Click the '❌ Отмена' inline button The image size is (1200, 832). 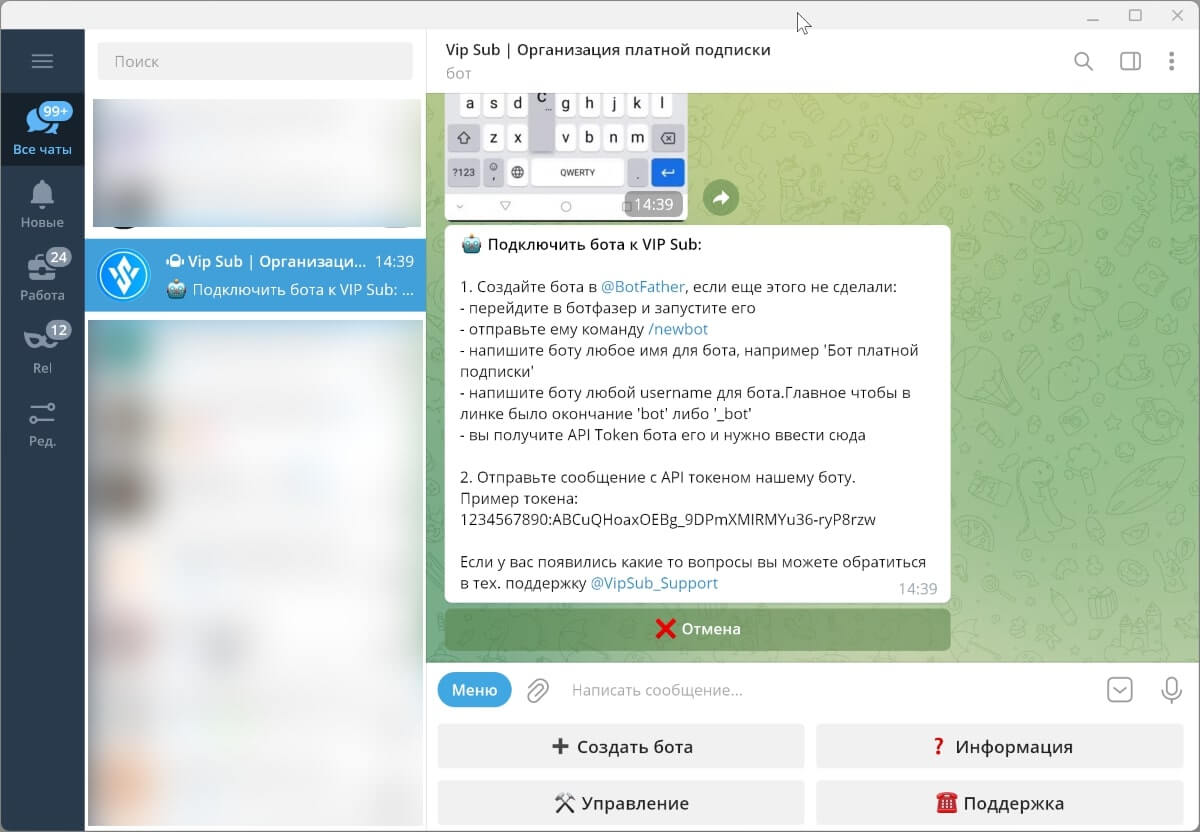697,629
